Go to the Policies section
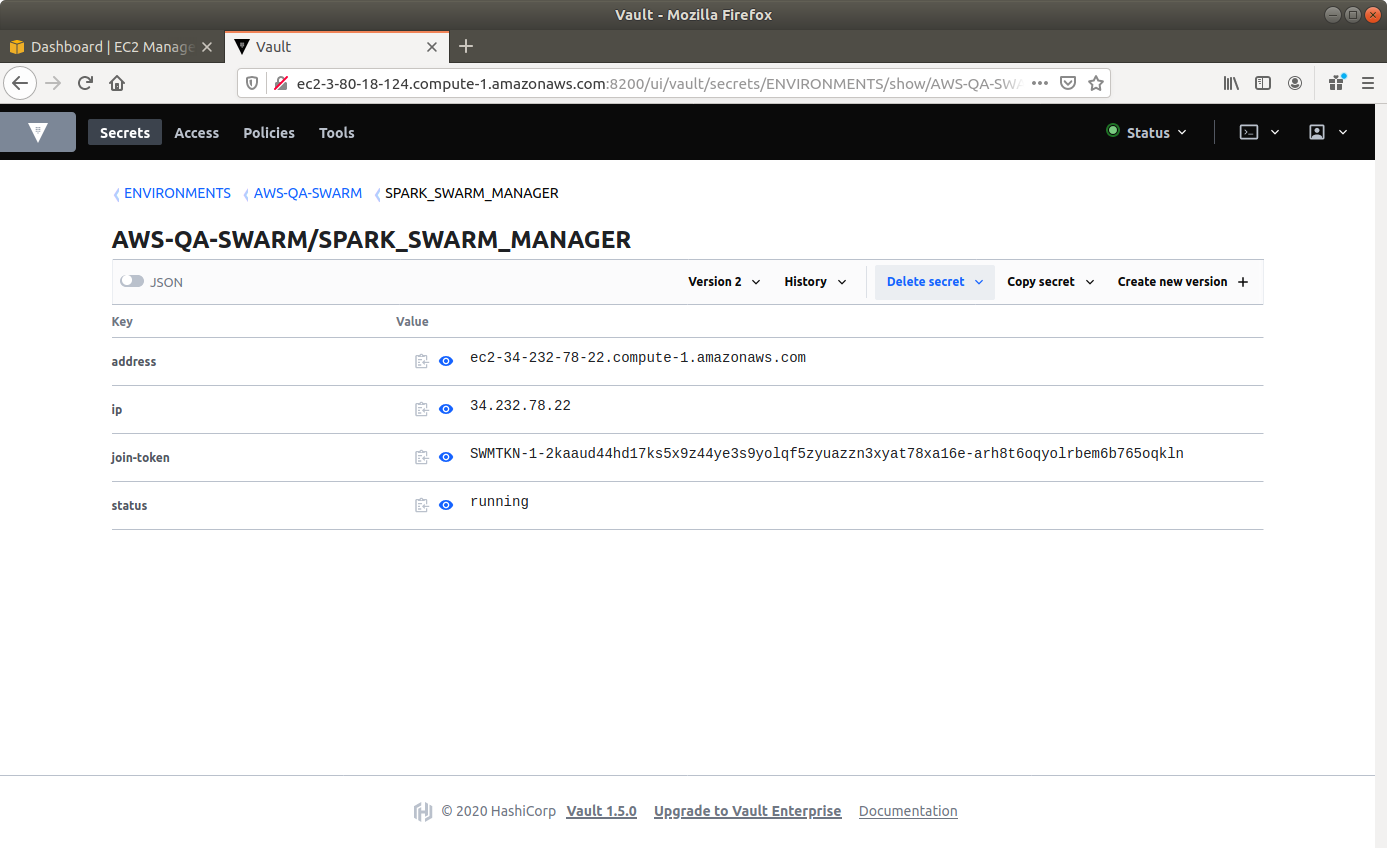Screen dimensions: 1387x848 [269, 132]
